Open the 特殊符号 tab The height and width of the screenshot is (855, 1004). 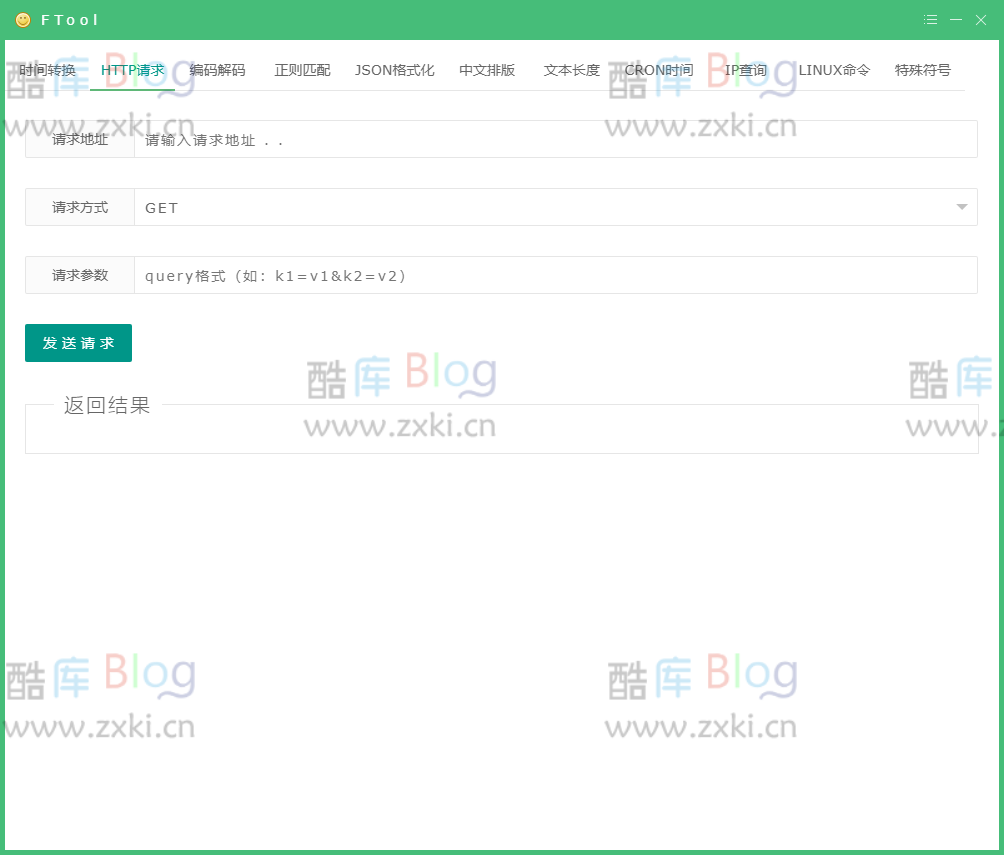coord(922,70)
